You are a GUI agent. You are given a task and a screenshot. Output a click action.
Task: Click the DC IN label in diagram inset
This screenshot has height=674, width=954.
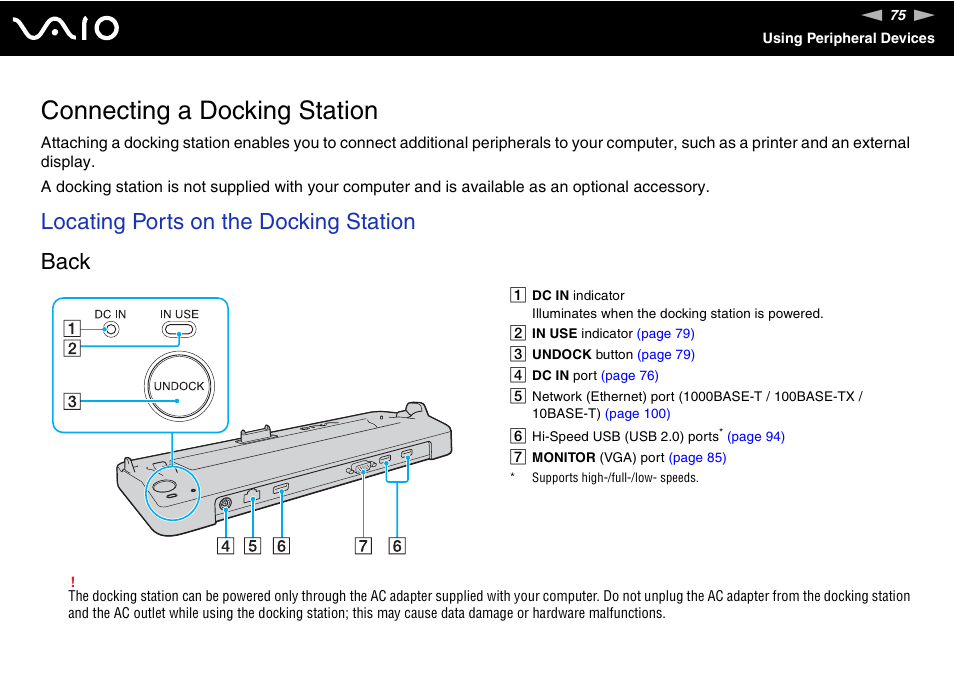[110, 314]
